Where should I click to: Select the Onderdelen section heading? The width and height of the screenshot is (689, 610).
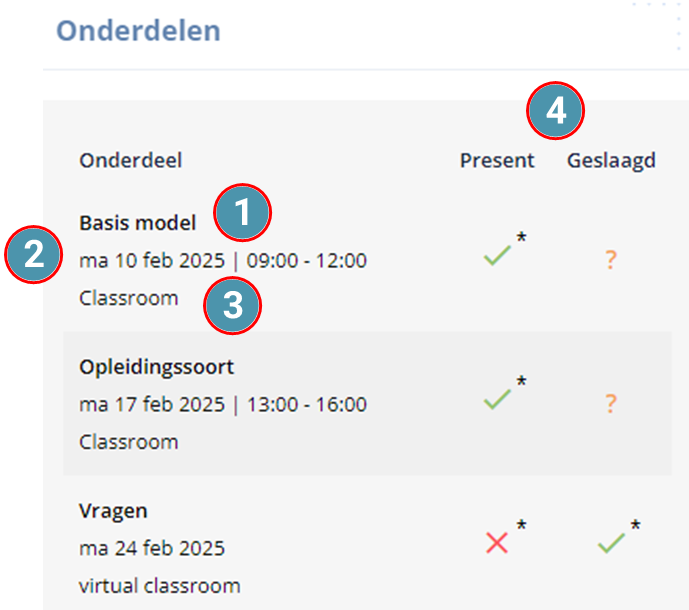click(x=138, y=31)
